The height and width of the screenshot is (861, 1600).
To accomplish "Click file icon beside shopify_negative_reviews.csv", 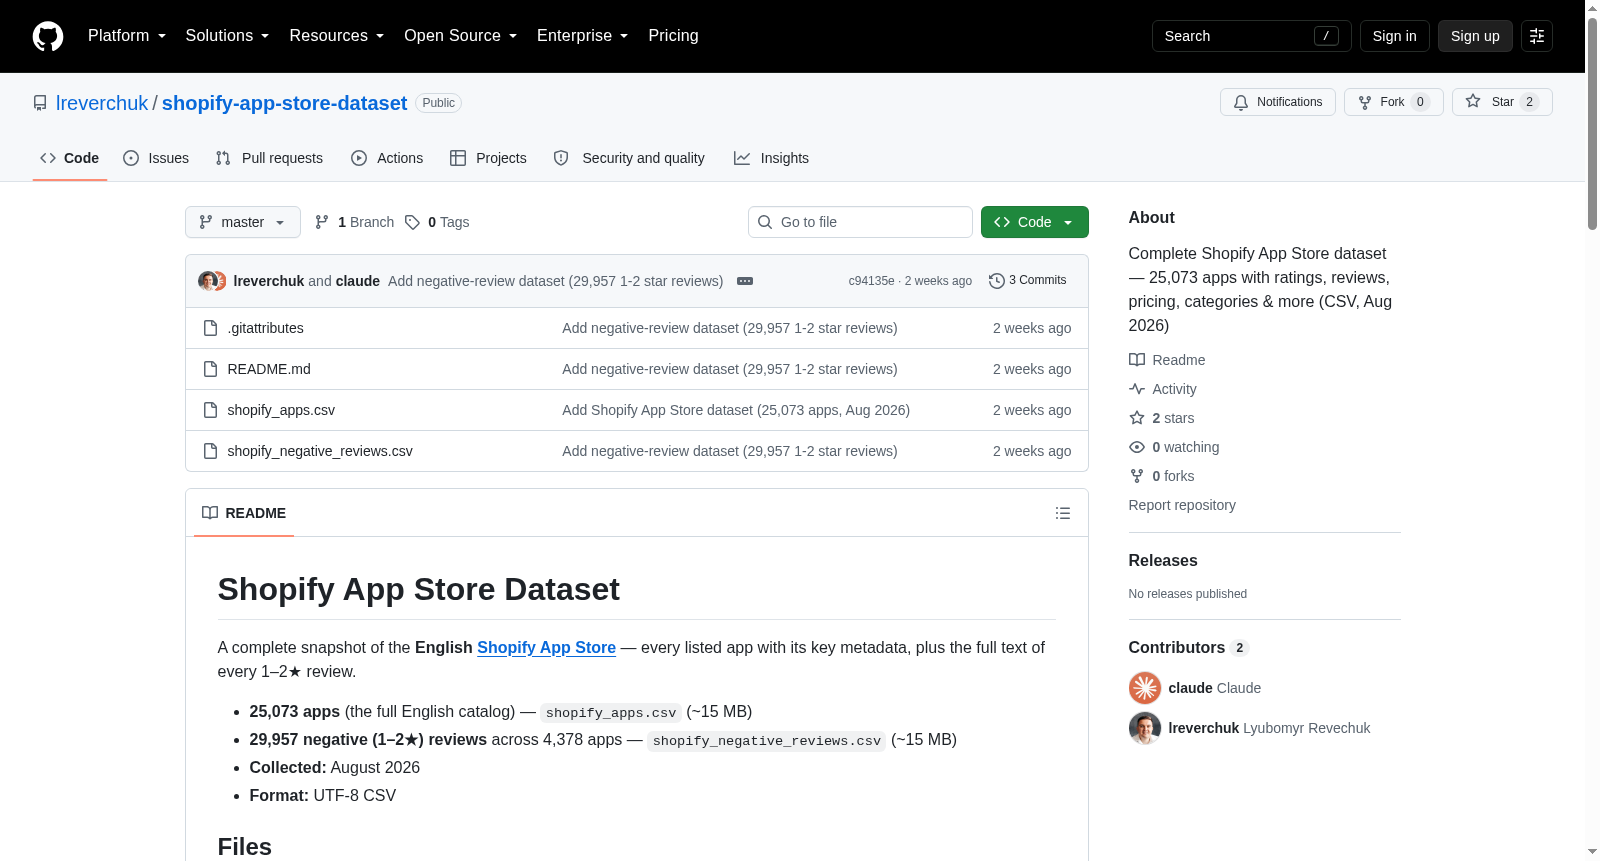I will 210,451.
